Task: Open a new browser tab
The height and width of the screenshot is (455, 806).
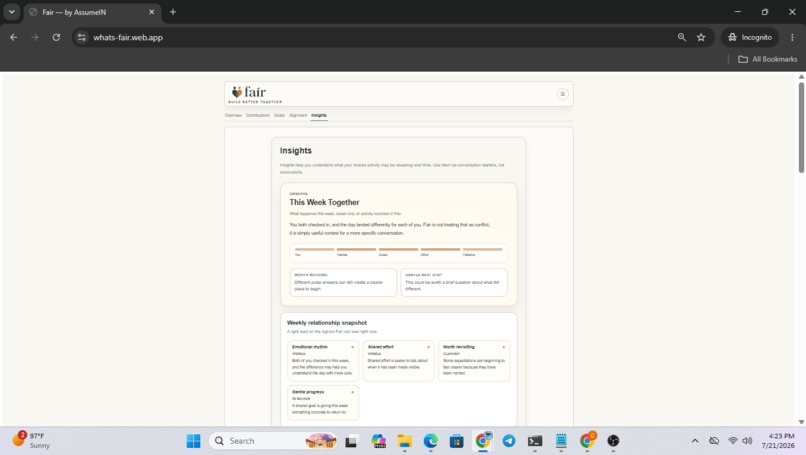Action: (x=173, y=12)
